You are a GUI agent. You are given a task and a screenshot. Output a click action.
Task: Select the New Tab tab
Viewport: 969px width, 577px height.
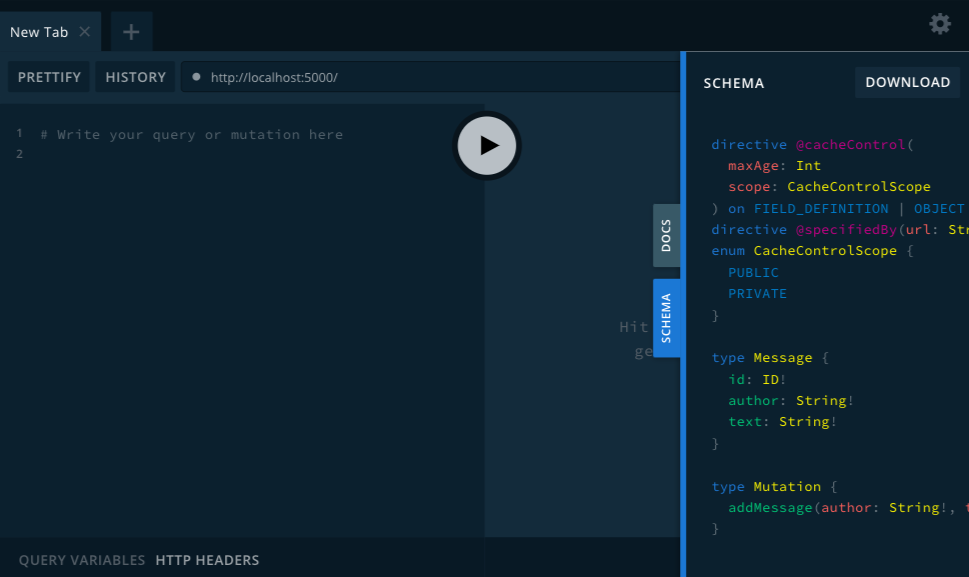click(39, 32)
